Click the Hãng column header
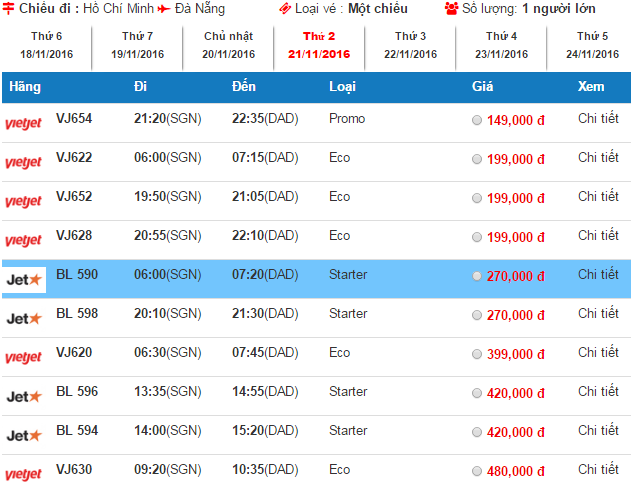The height and width of the screenshot is (493, 631). [x=25, y=87]
